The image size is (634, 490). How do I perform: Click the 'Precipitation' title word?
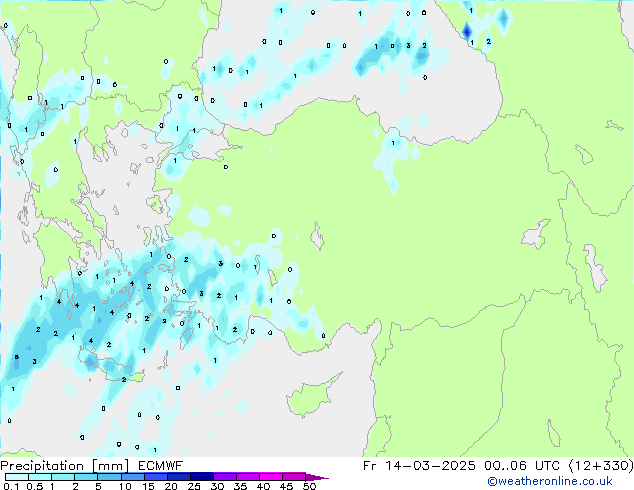[42, 466]
